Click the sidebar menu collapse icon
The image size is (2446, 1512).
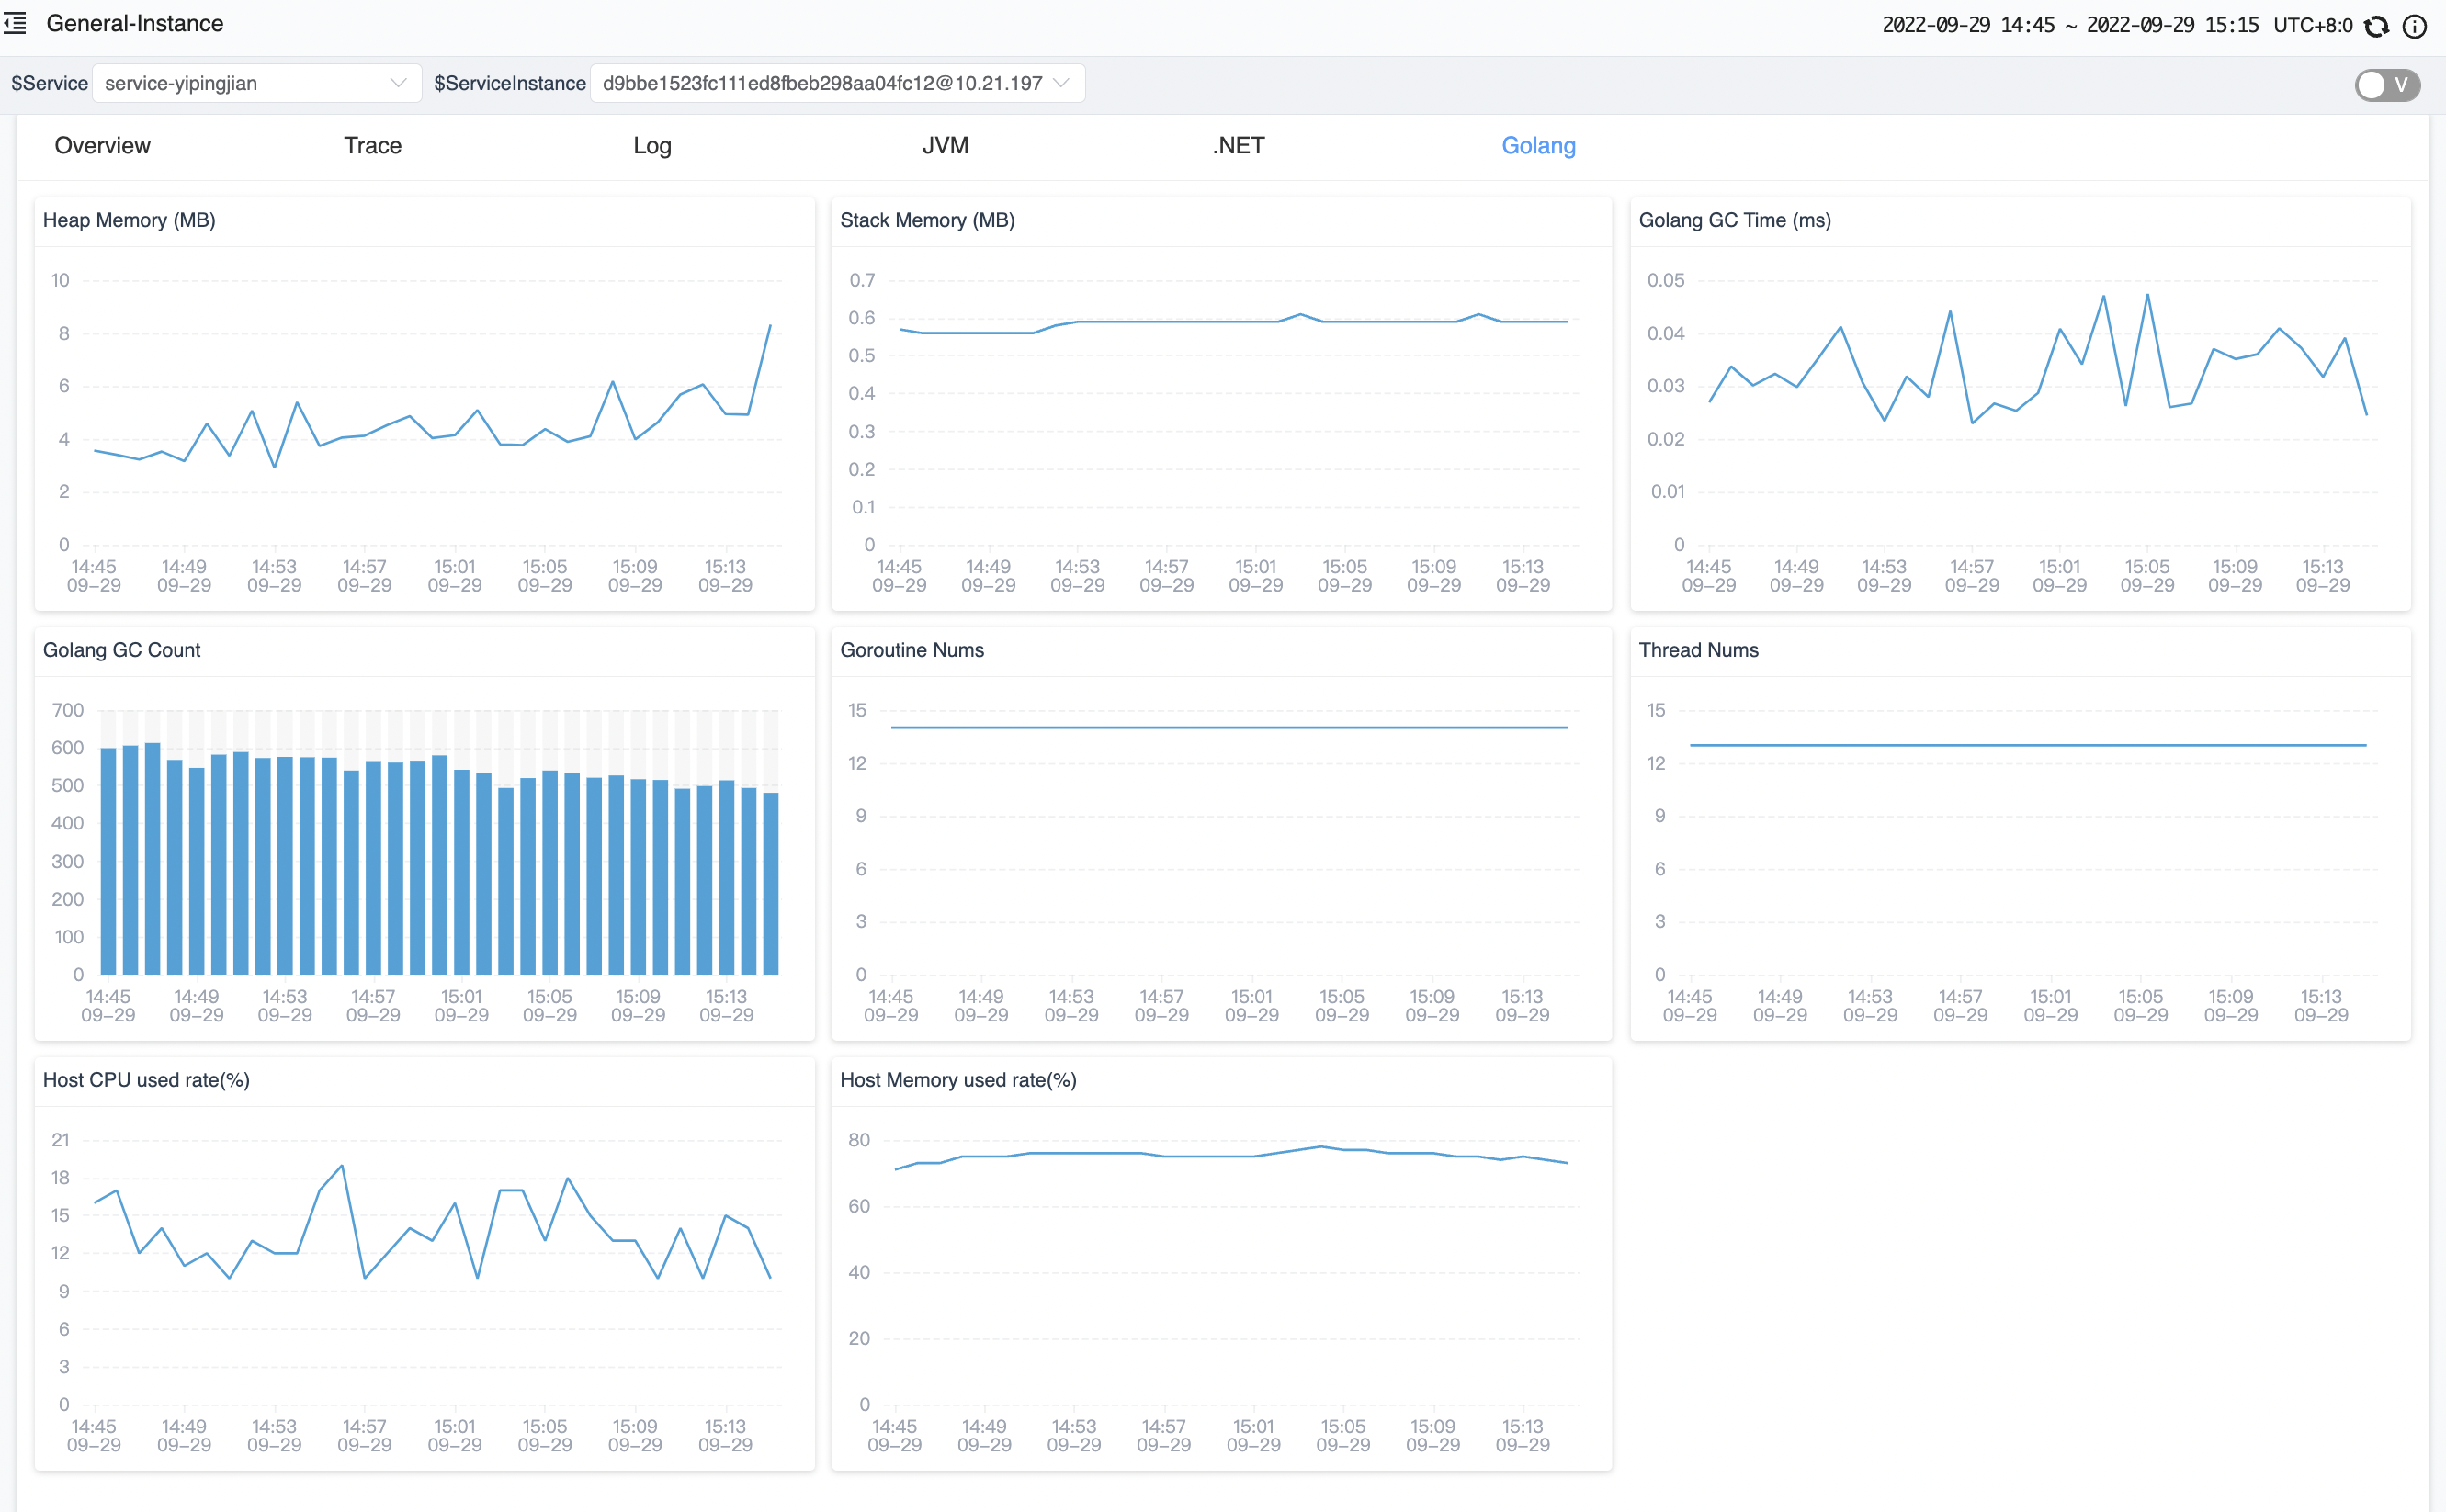pos(15,23)
